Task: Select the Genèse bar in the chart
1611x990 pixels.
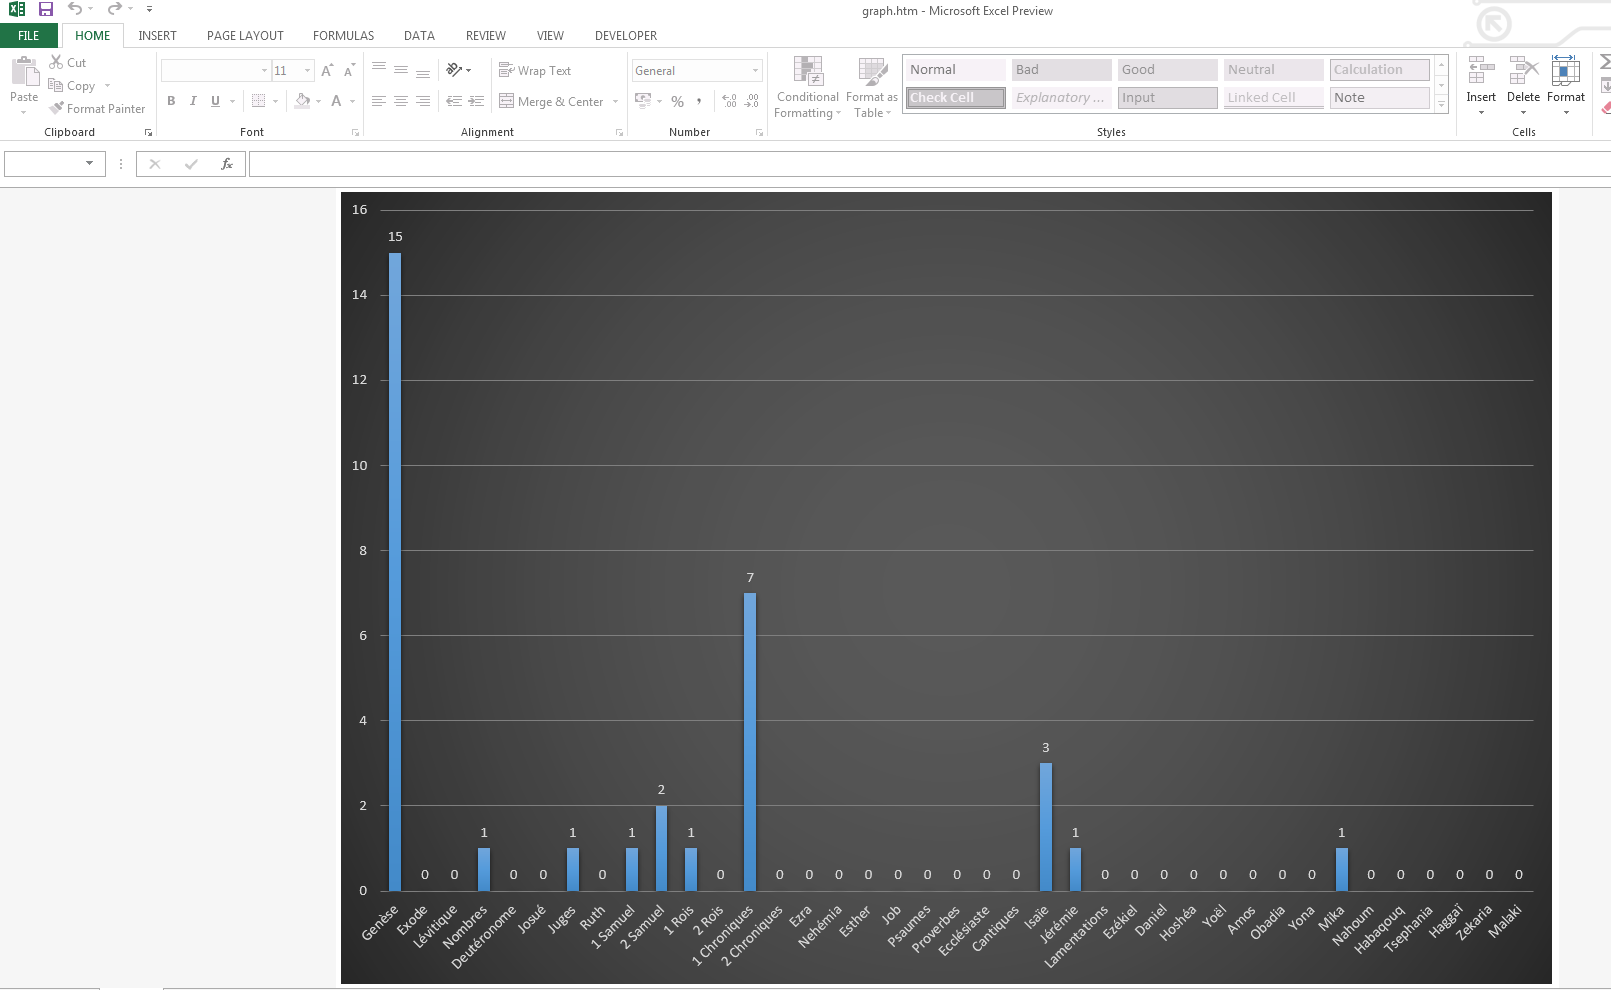Action: (x=395, y=572)
